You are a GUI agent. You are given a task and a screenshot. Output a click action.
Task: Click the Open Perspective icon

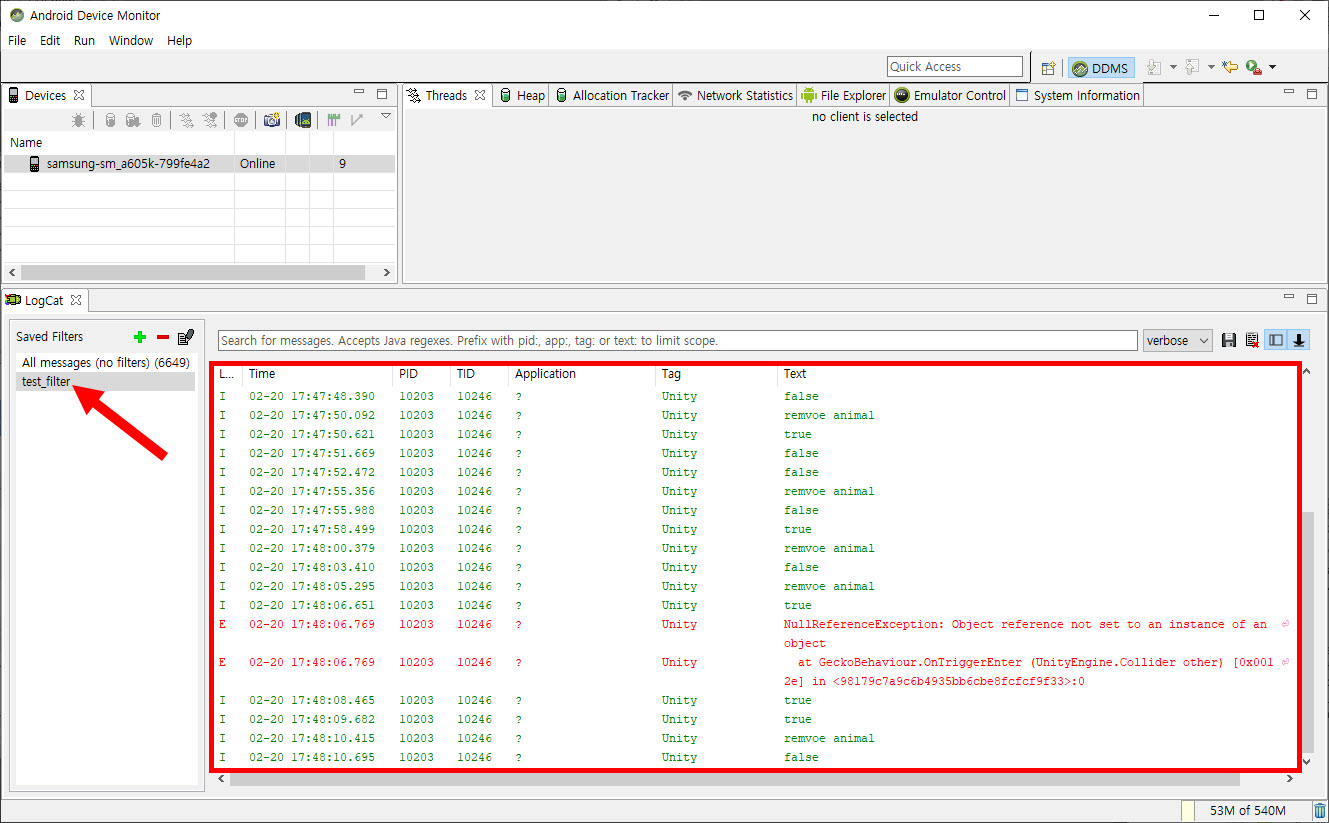[1048, 68]
